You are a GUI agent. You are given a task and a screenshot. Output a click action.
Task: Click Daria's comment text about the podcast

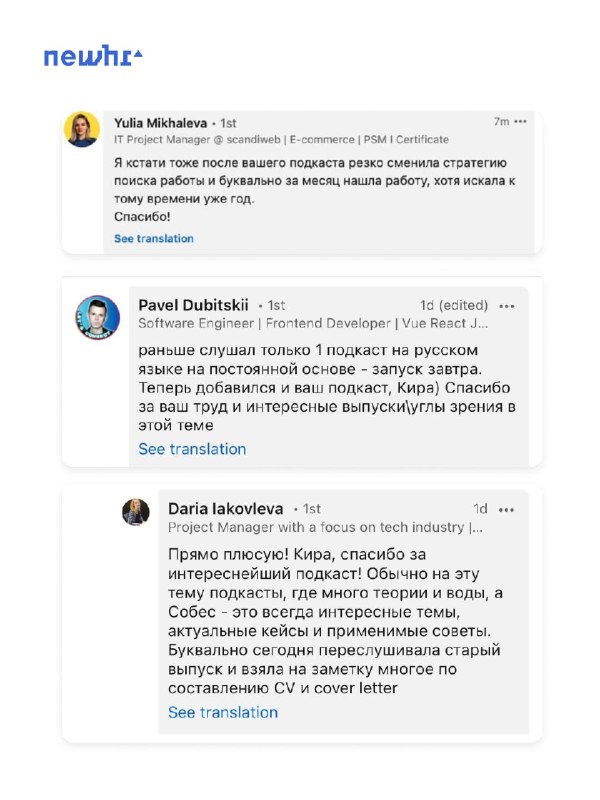click(x=335, y=621)
